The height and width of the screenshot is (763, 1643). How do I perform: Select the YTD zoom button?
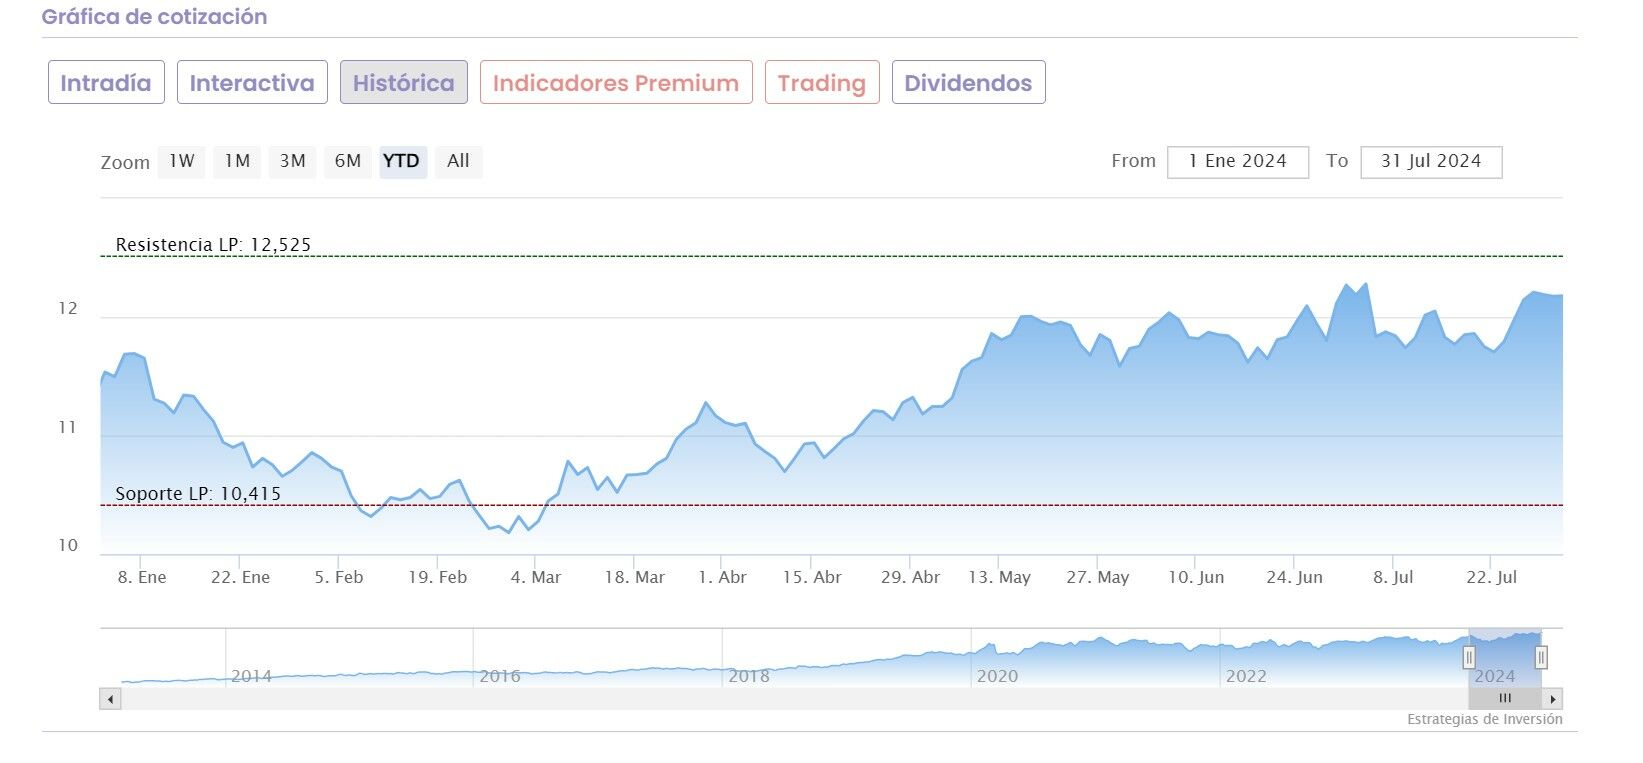(402, 161)
